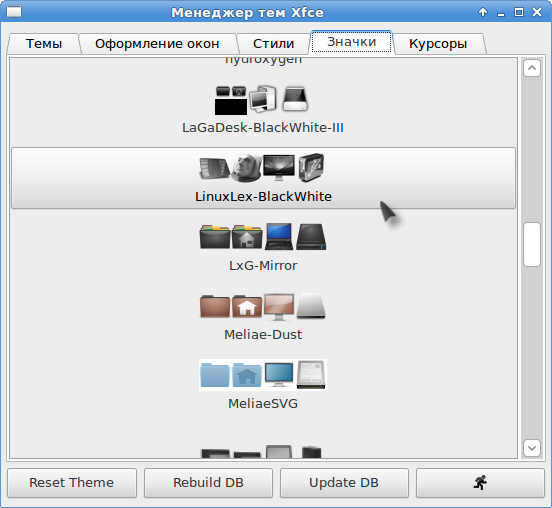
Task: Click the Update DB button
Action: [344, 483]
